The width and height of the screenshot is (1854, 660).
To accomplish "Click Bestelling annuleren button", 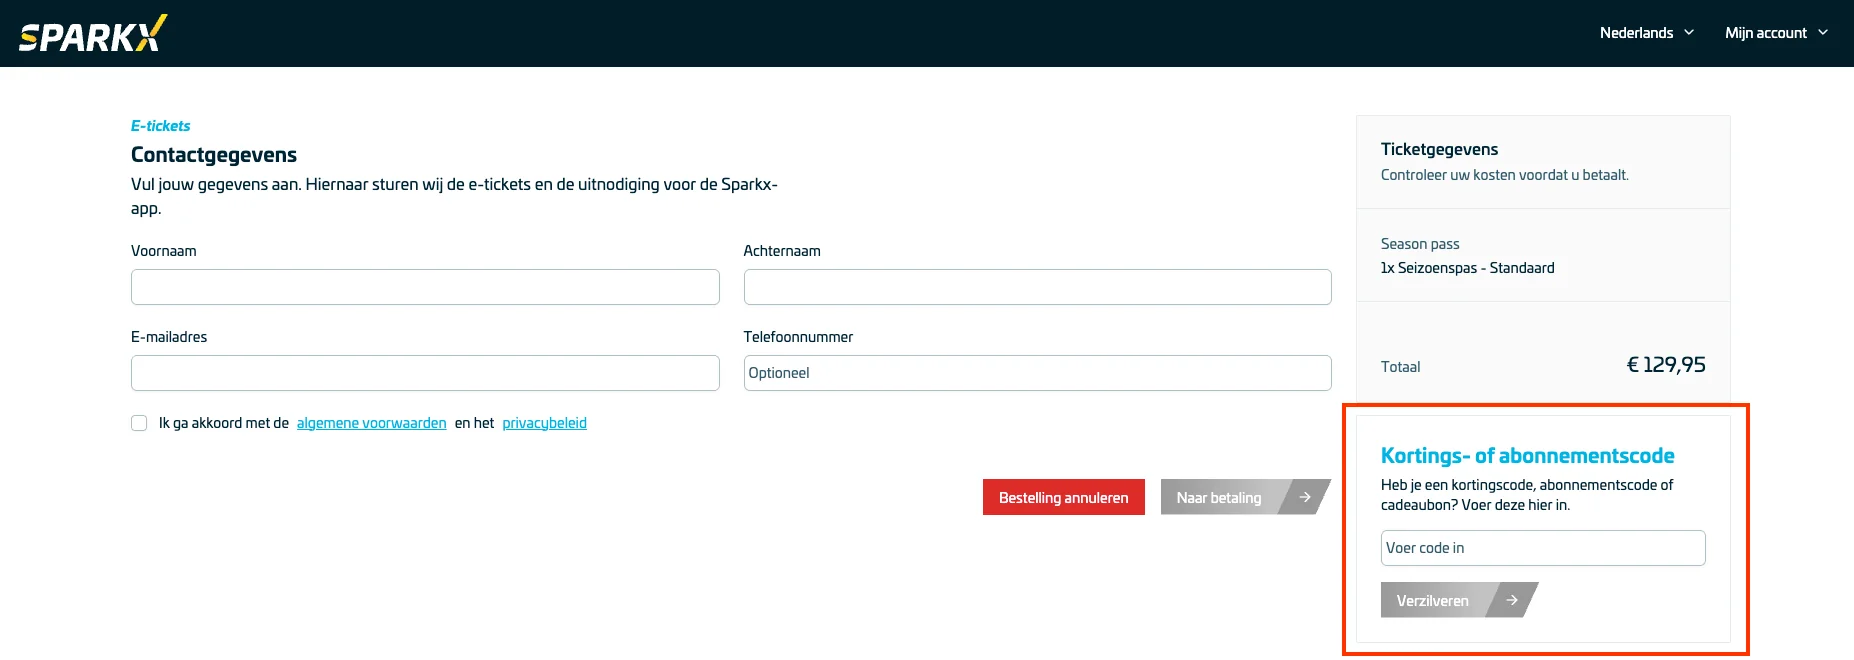I will pyautogui.click(x=1063, y=497).
